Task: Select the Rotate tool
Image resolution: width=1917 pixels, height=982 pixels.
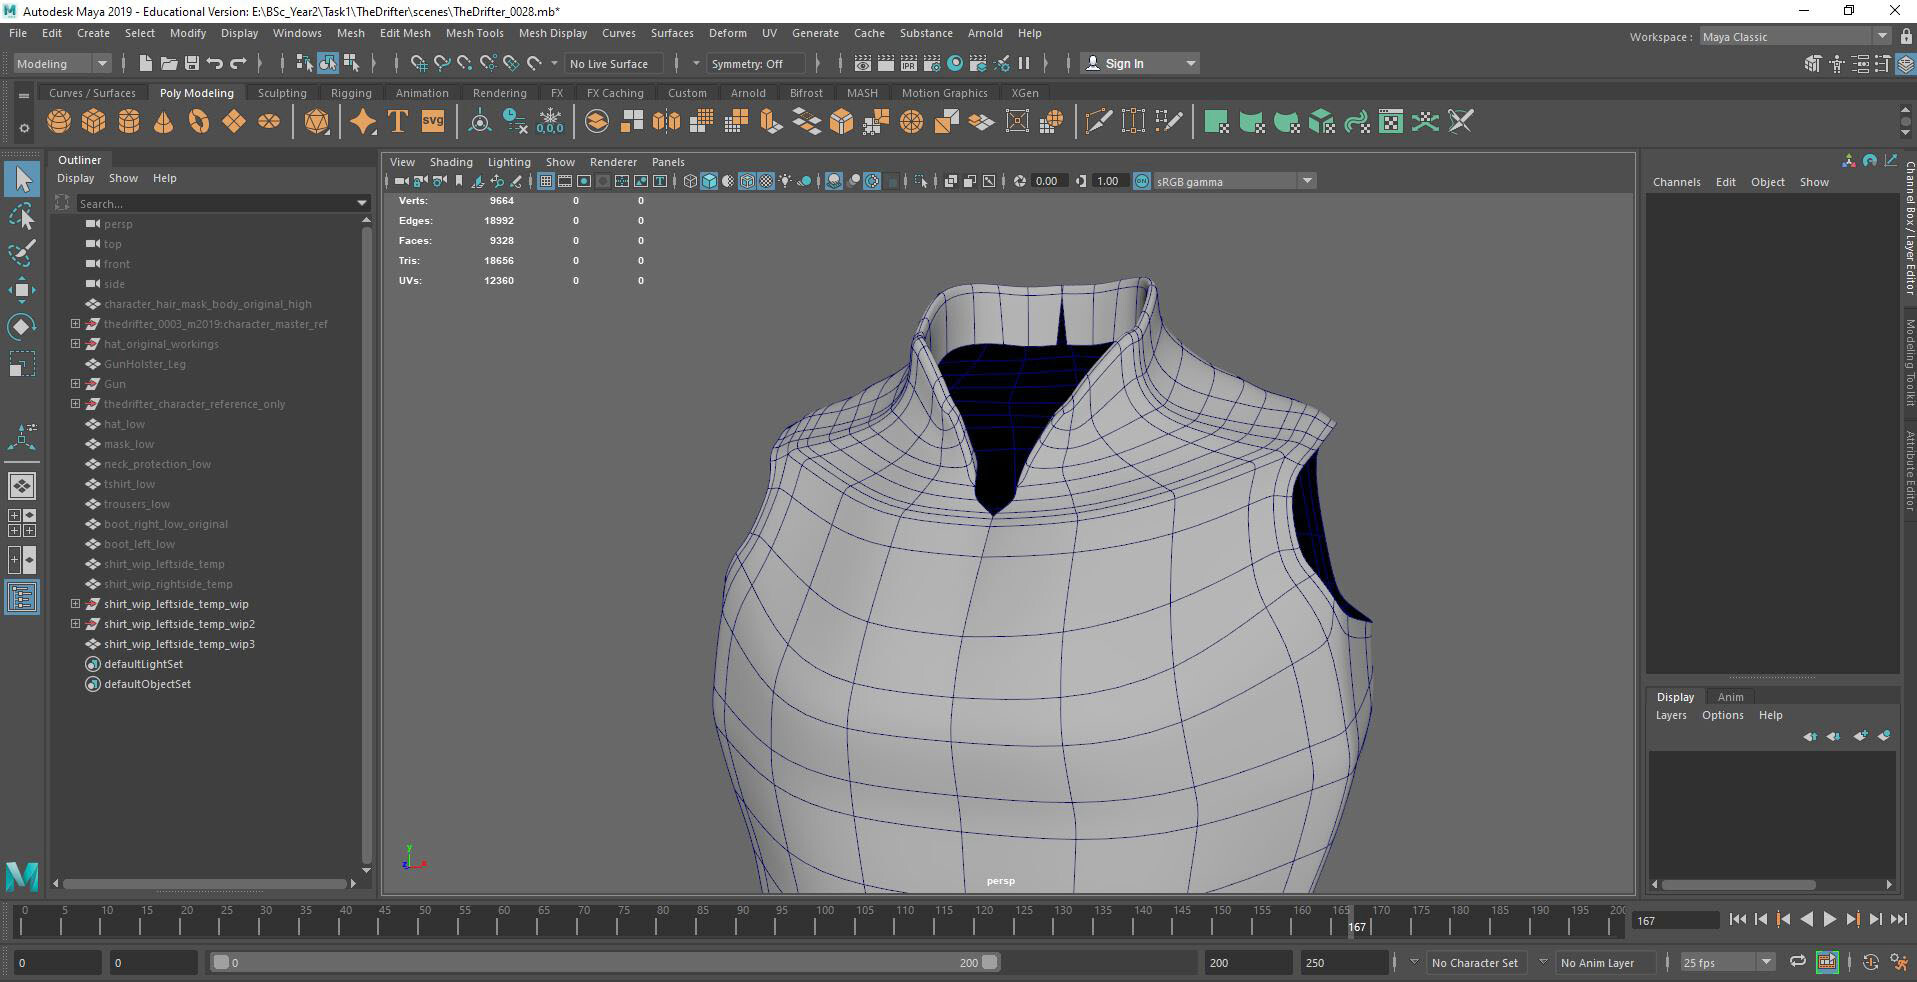Action: point(21,325)
